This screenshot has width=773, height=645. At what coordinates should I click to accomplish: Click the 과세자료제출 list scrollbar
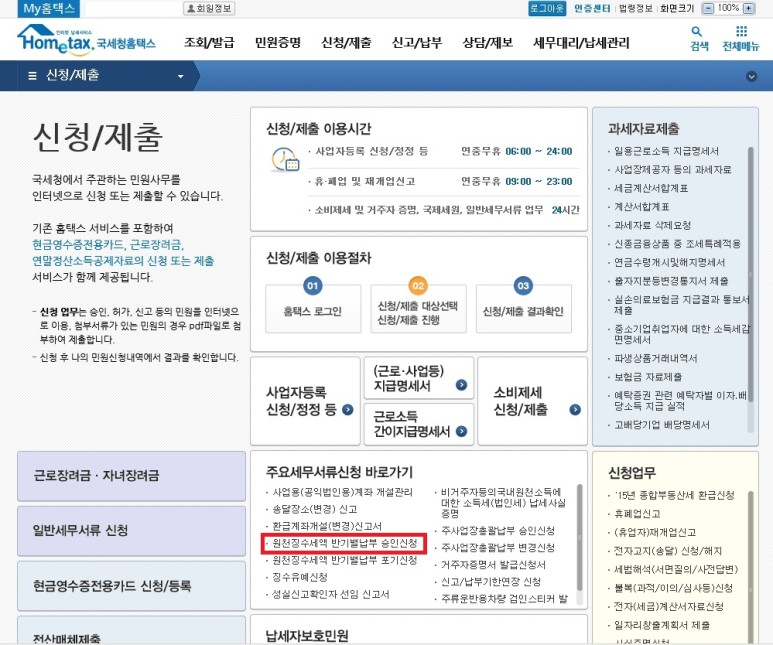(x=751, y=274)
